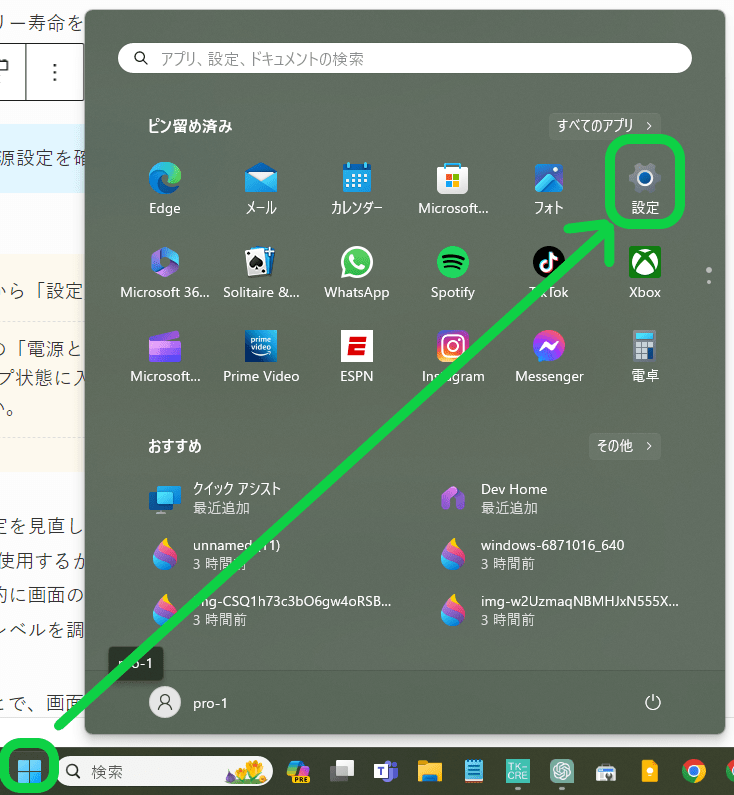Open File Explorer from the taskbar
734x795 pixels.
tap(430, 772)
